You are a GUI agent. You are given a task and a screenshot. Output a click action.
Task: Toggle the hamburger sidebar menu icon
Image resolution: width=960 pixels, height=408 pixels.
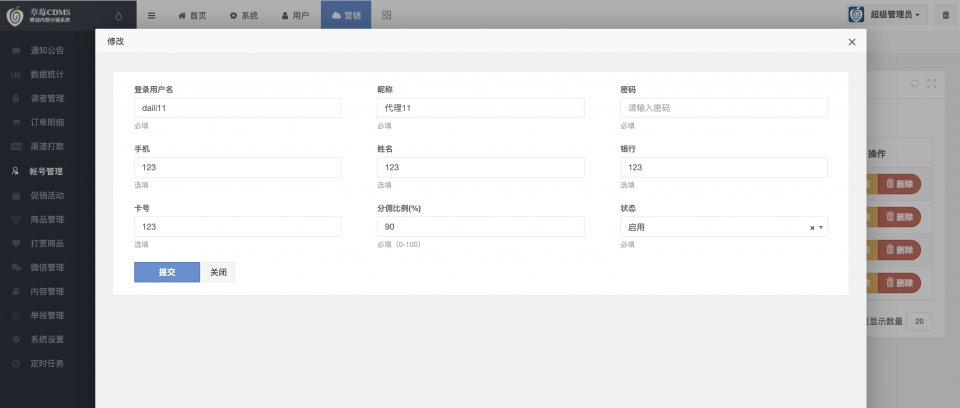(x=151, y=16)
